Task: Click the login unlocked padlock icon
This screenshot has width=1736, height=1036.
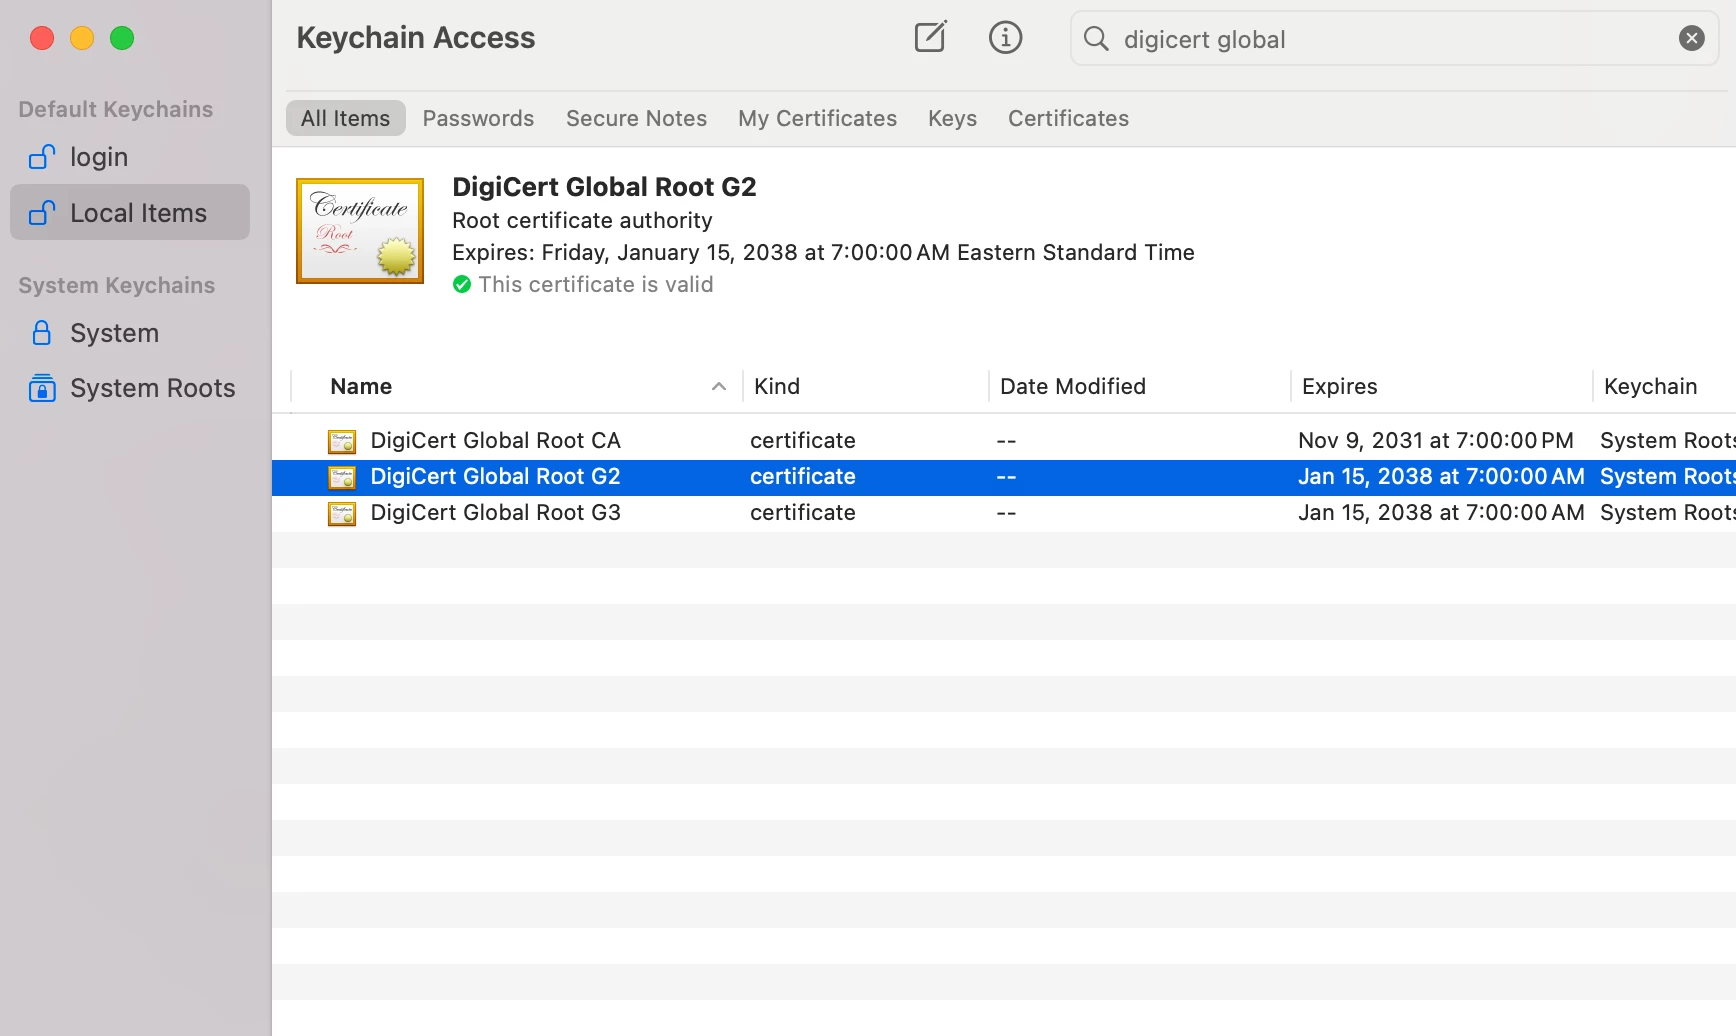Action: (42, 157)
